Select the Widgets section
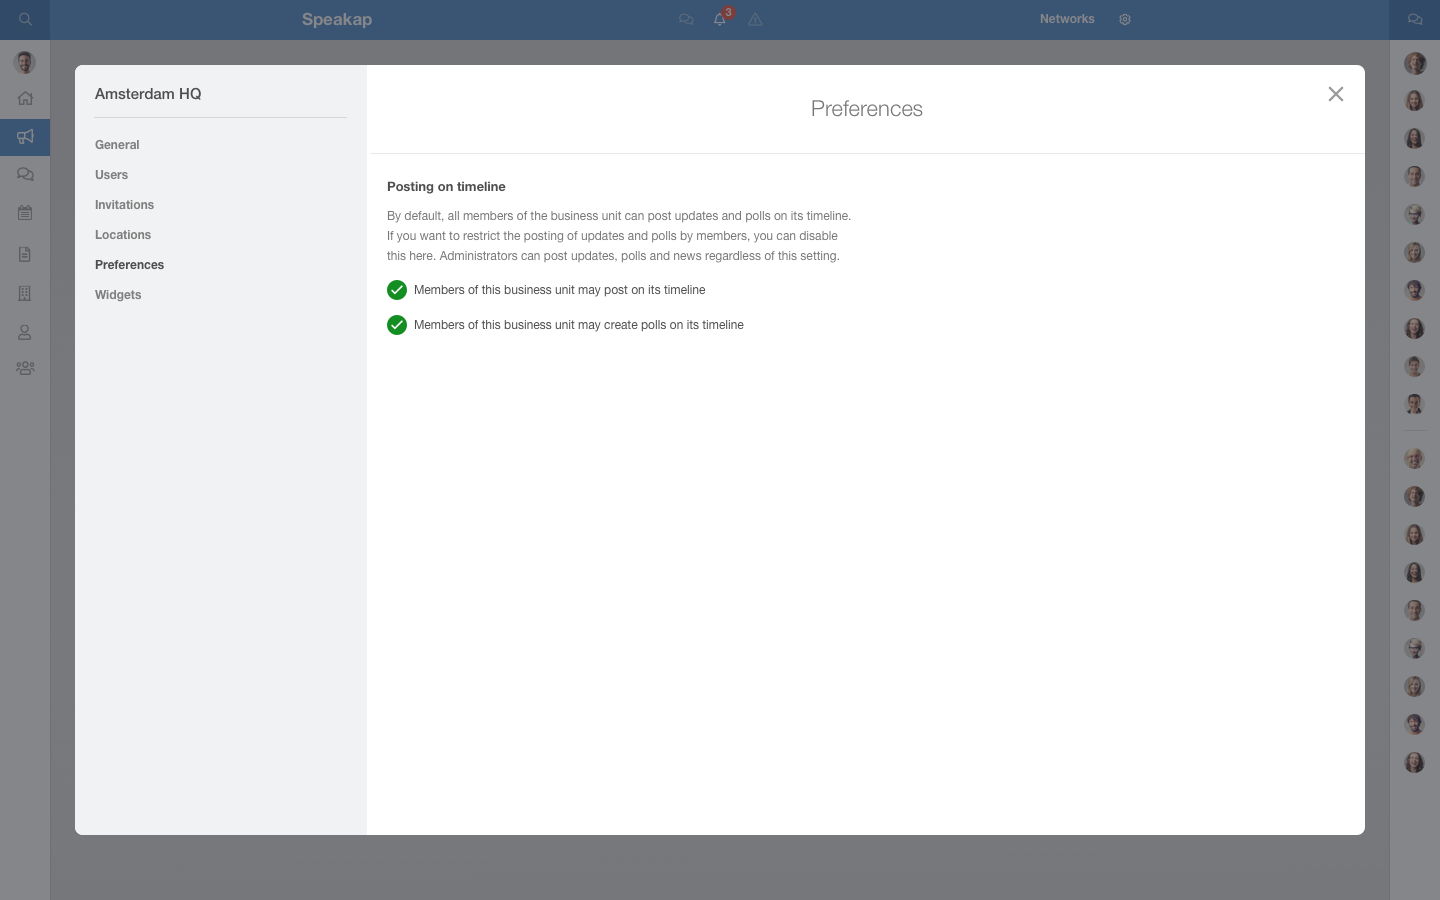 [x=118, y=295]
